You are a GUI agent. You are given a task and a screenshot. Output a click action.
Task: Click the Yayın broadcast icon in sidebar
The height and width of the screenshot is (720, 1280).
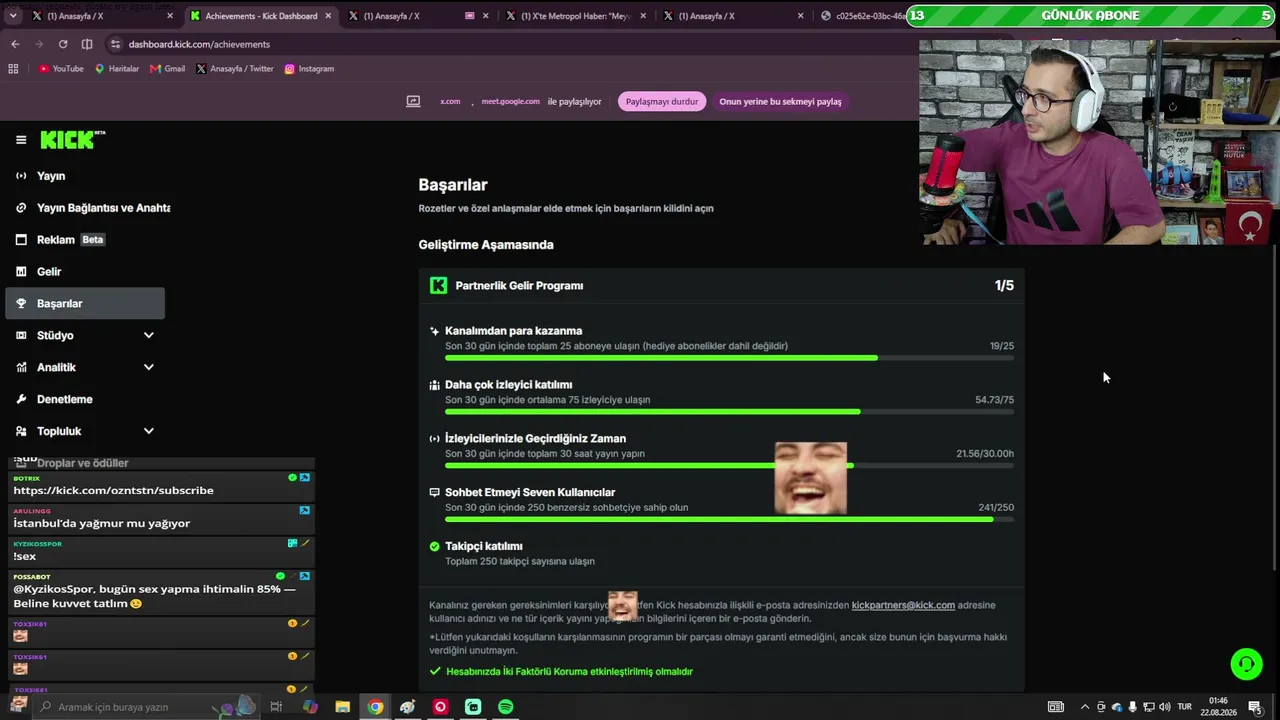click(x=21, y=176)
